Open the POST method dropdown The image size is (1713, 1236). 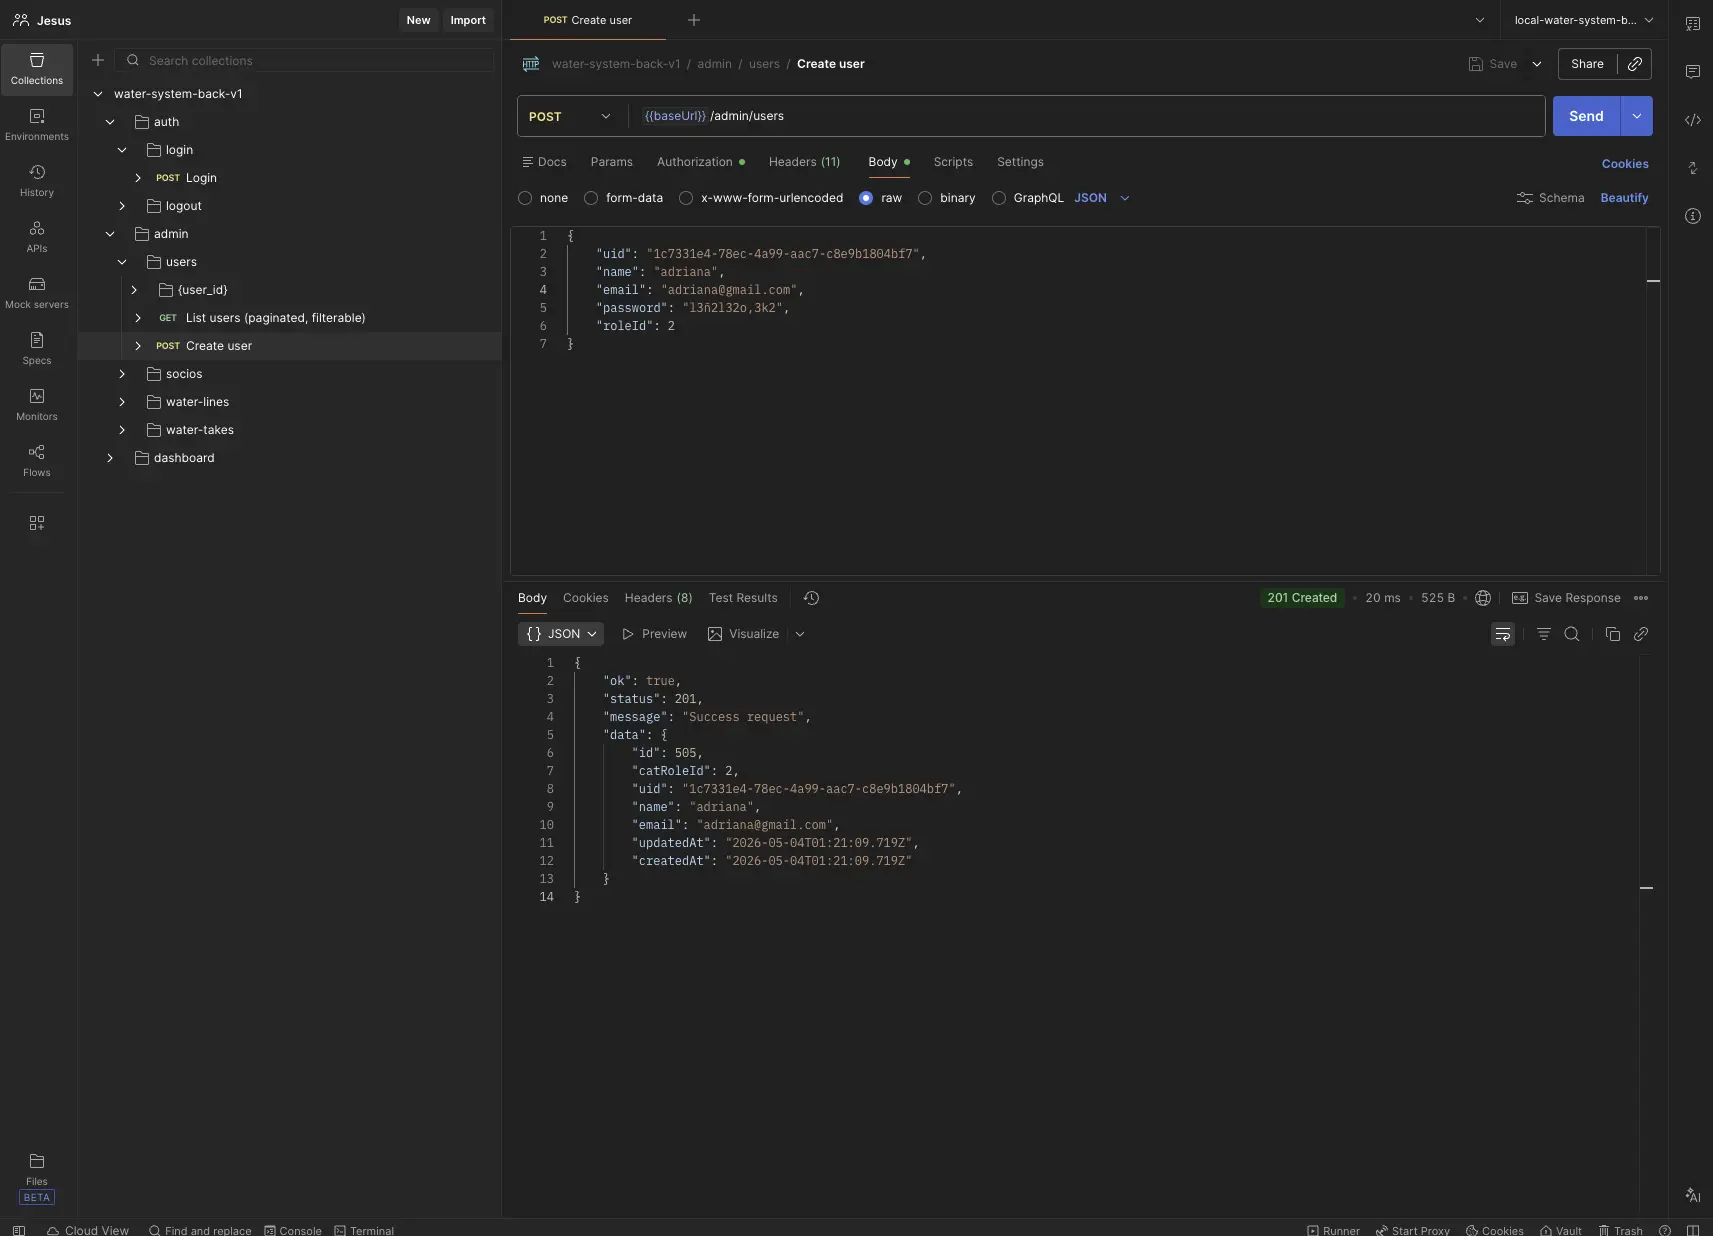pos(570,116)
